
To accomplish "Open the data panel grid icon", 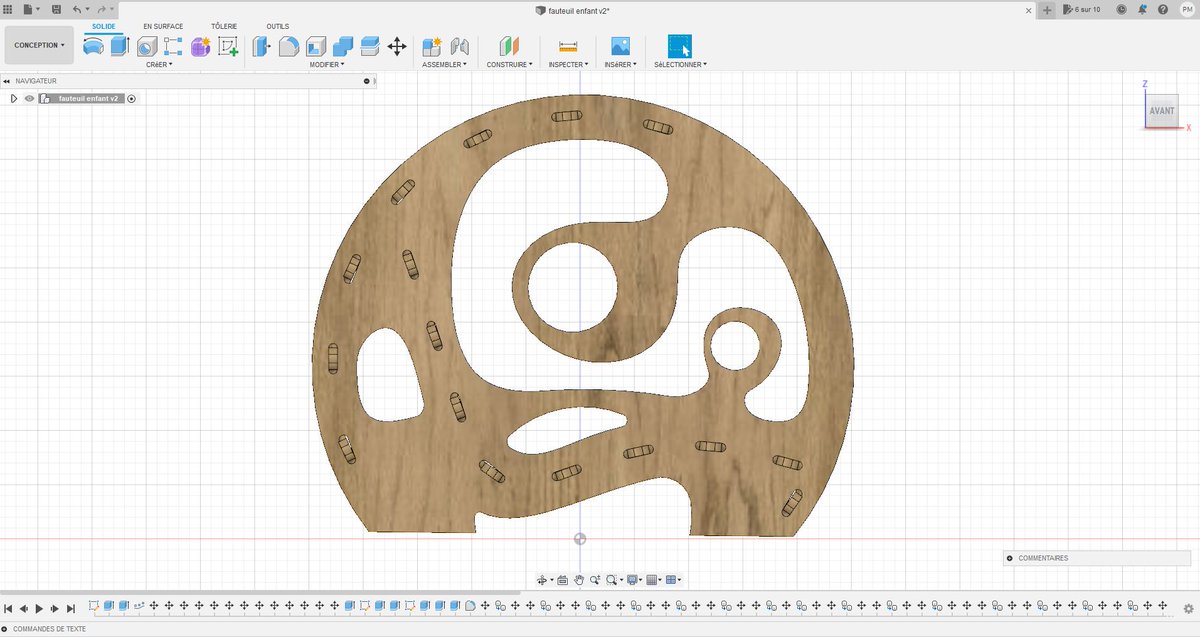I will (x=7, y=9).
